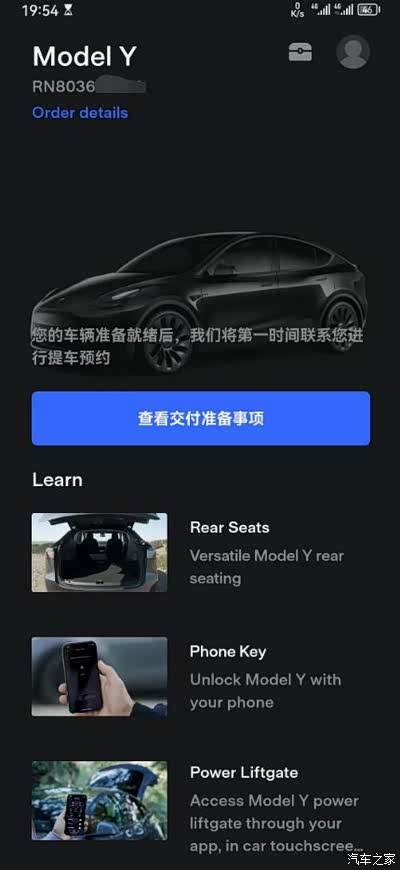Open the Phone Key thumbnail image
This screenshot has height=870, width=400.
(99, 676)
